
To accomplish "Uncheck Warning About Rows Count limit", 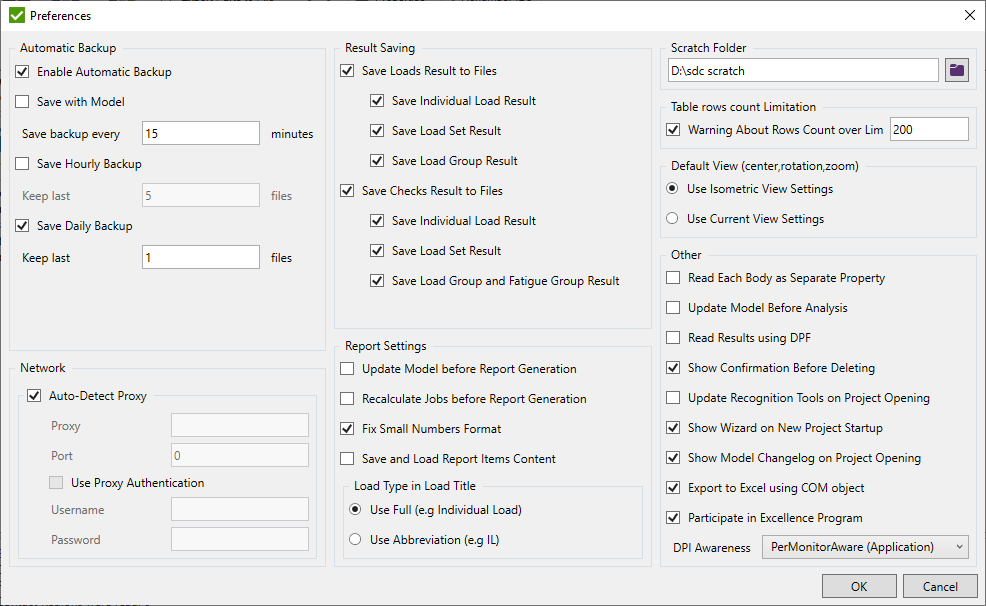I will [x=672, y=128].
